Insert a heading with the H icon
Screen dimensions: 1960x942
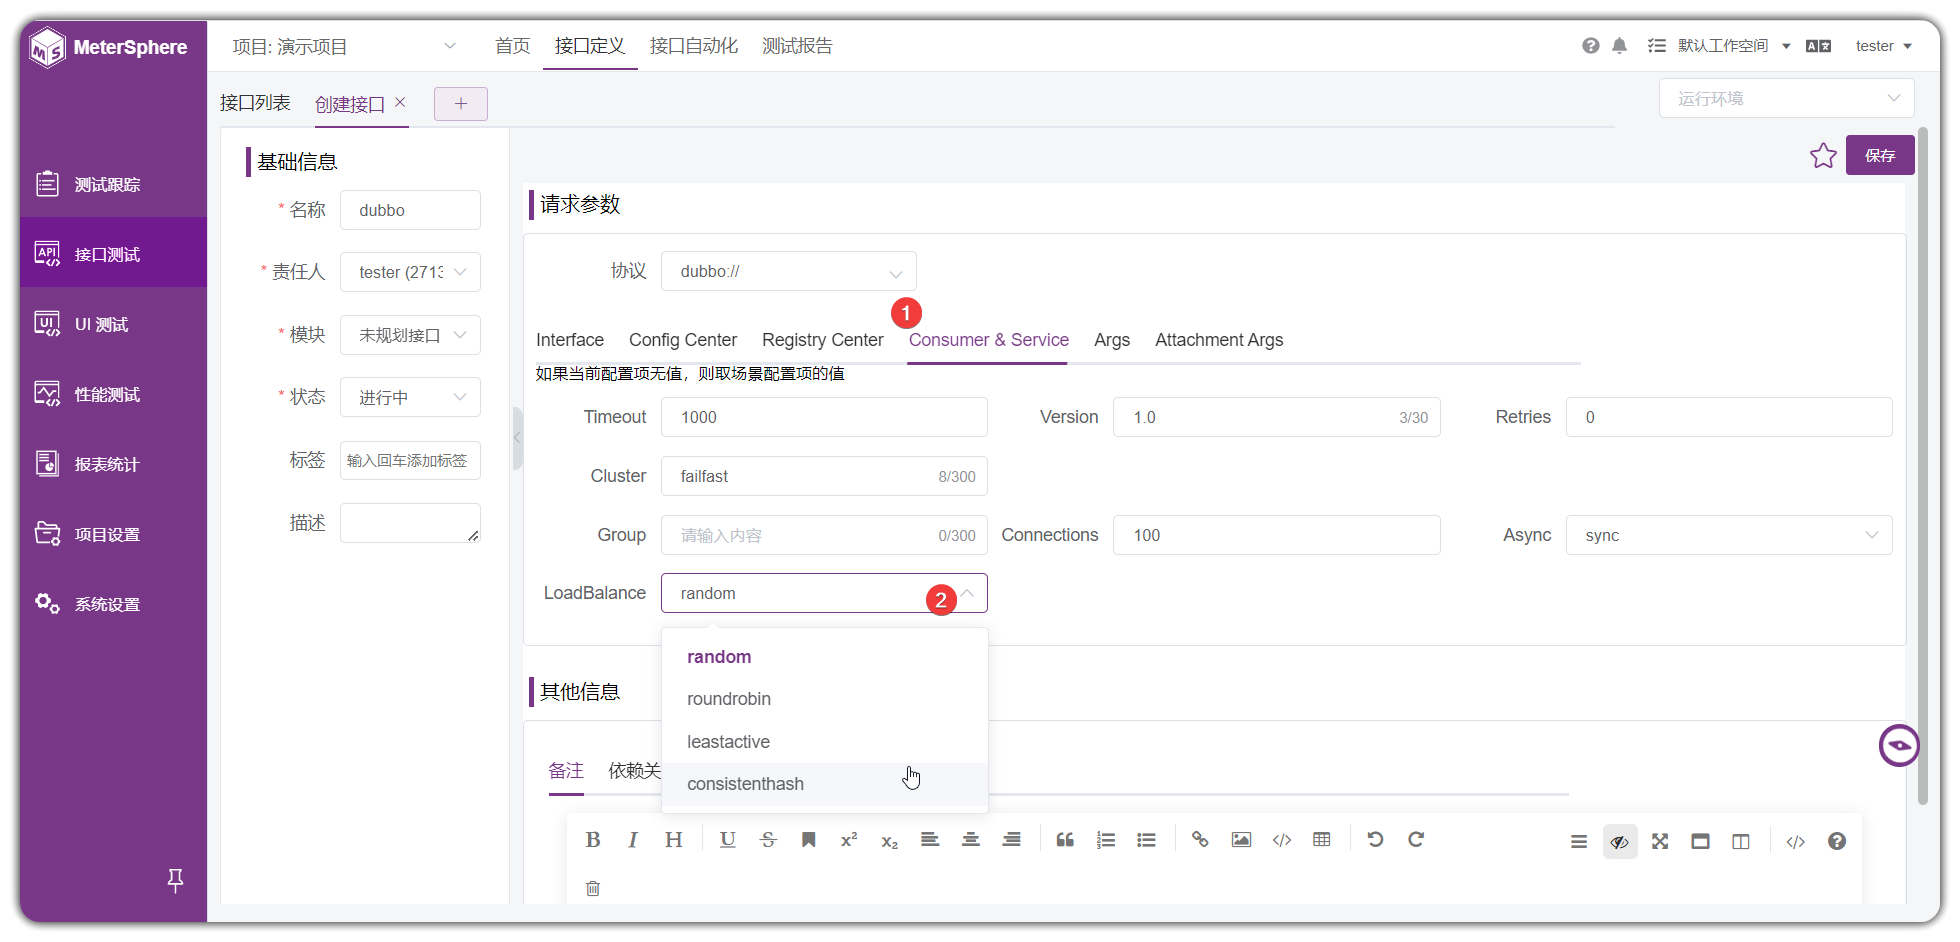[674, 840]
